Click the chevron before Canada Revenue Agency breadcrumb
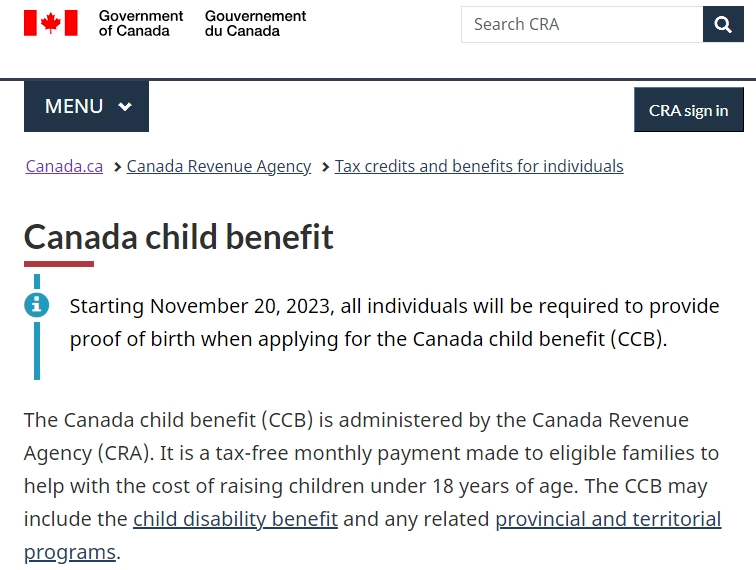 (x=117, y=167)
